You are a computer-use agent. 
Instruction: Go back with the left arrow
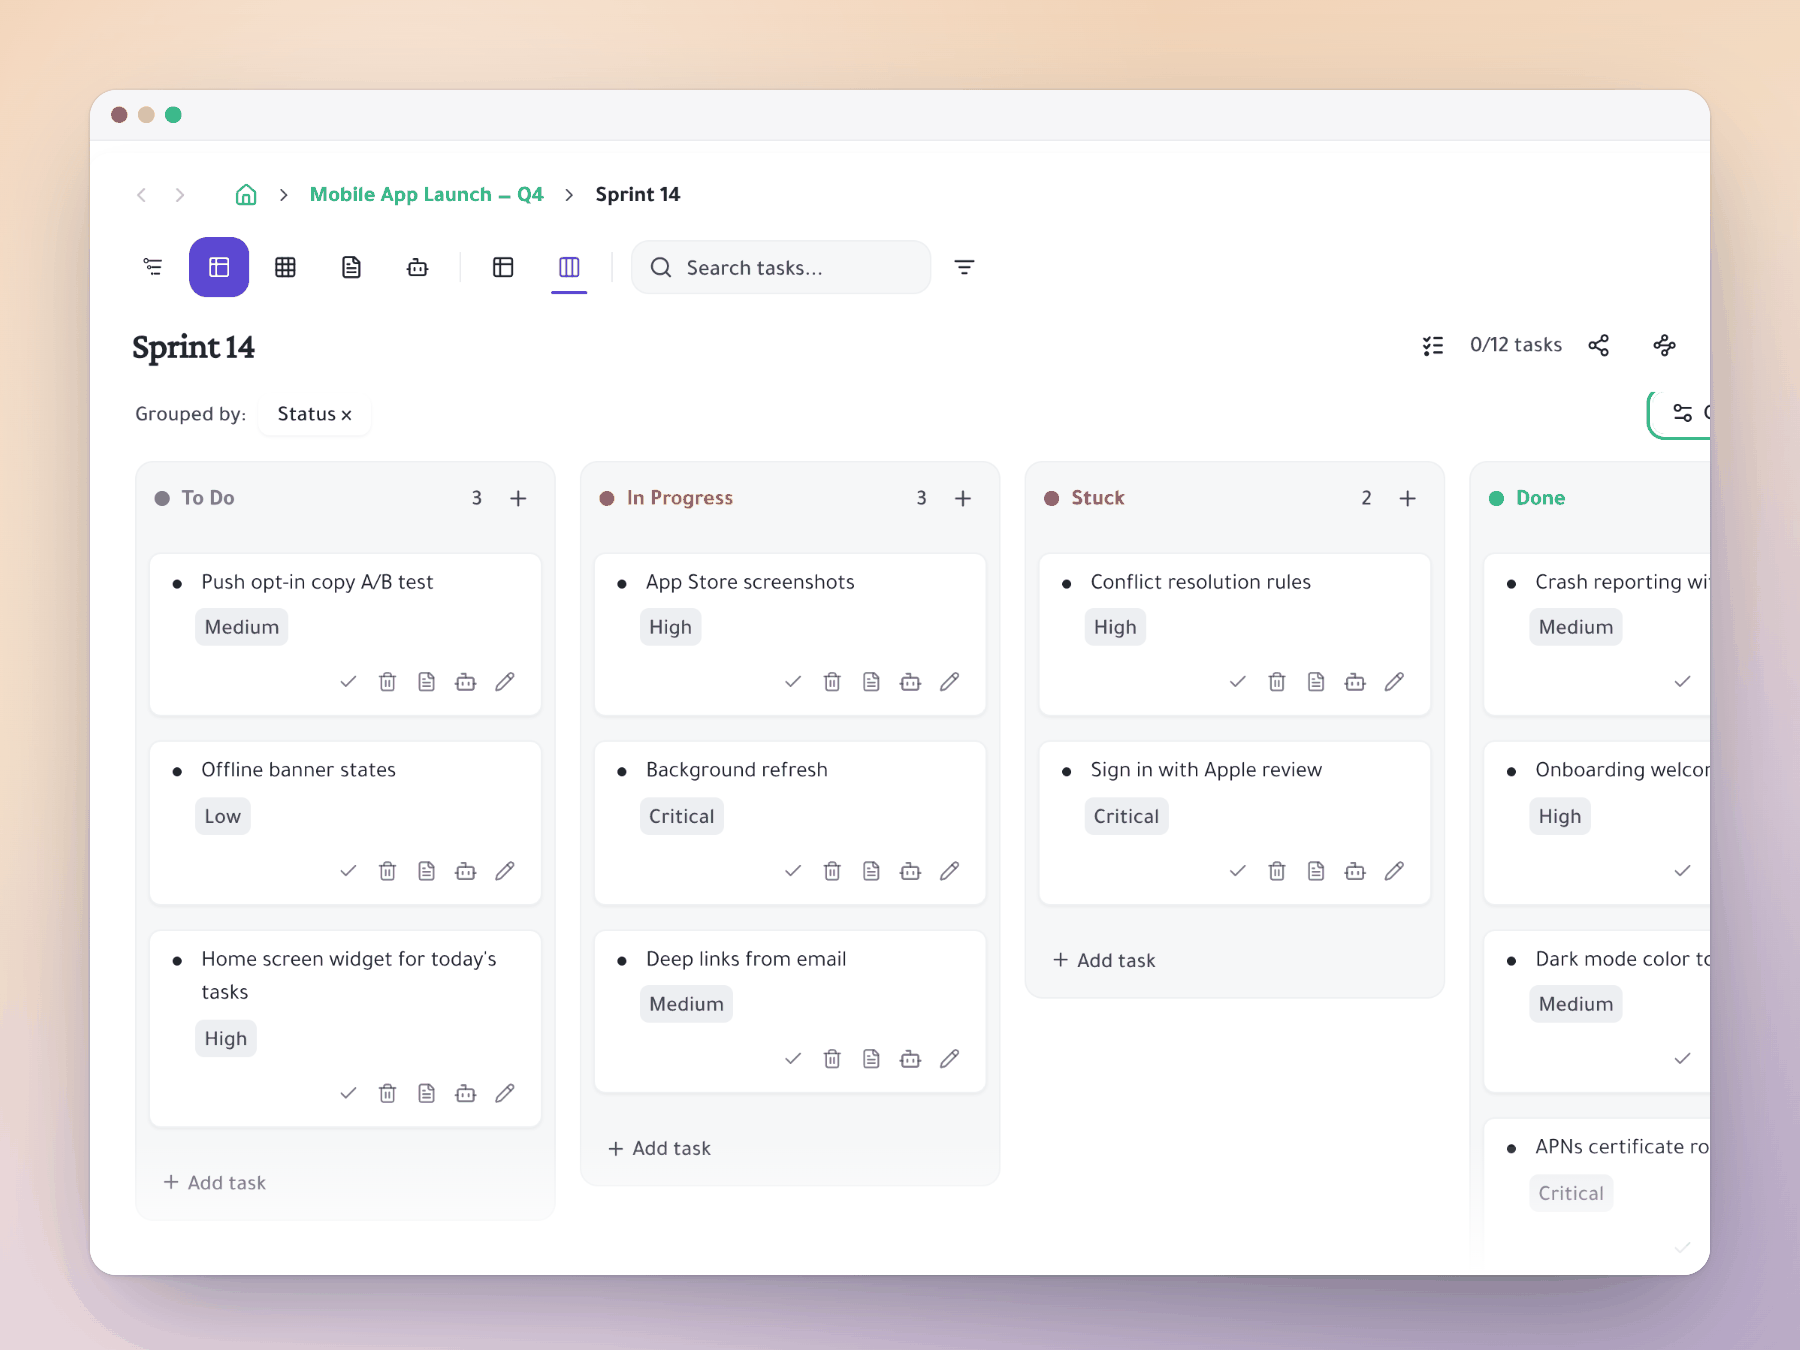click(142, 195)
